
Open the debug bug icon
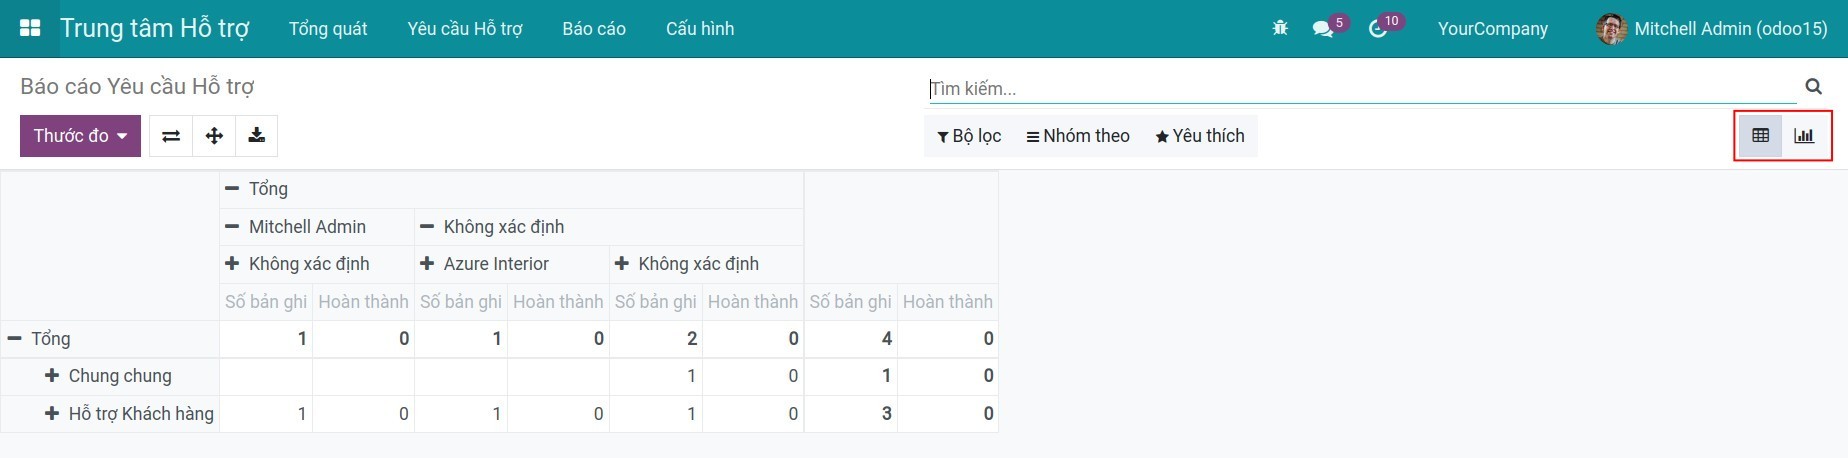pyautogui.click(x=1280, y=28)
